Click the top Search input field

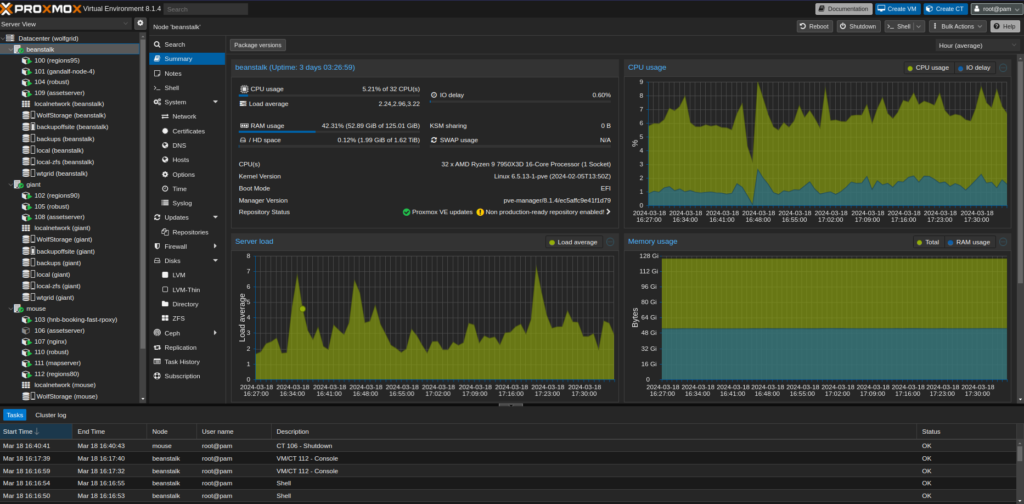[206, 8]
